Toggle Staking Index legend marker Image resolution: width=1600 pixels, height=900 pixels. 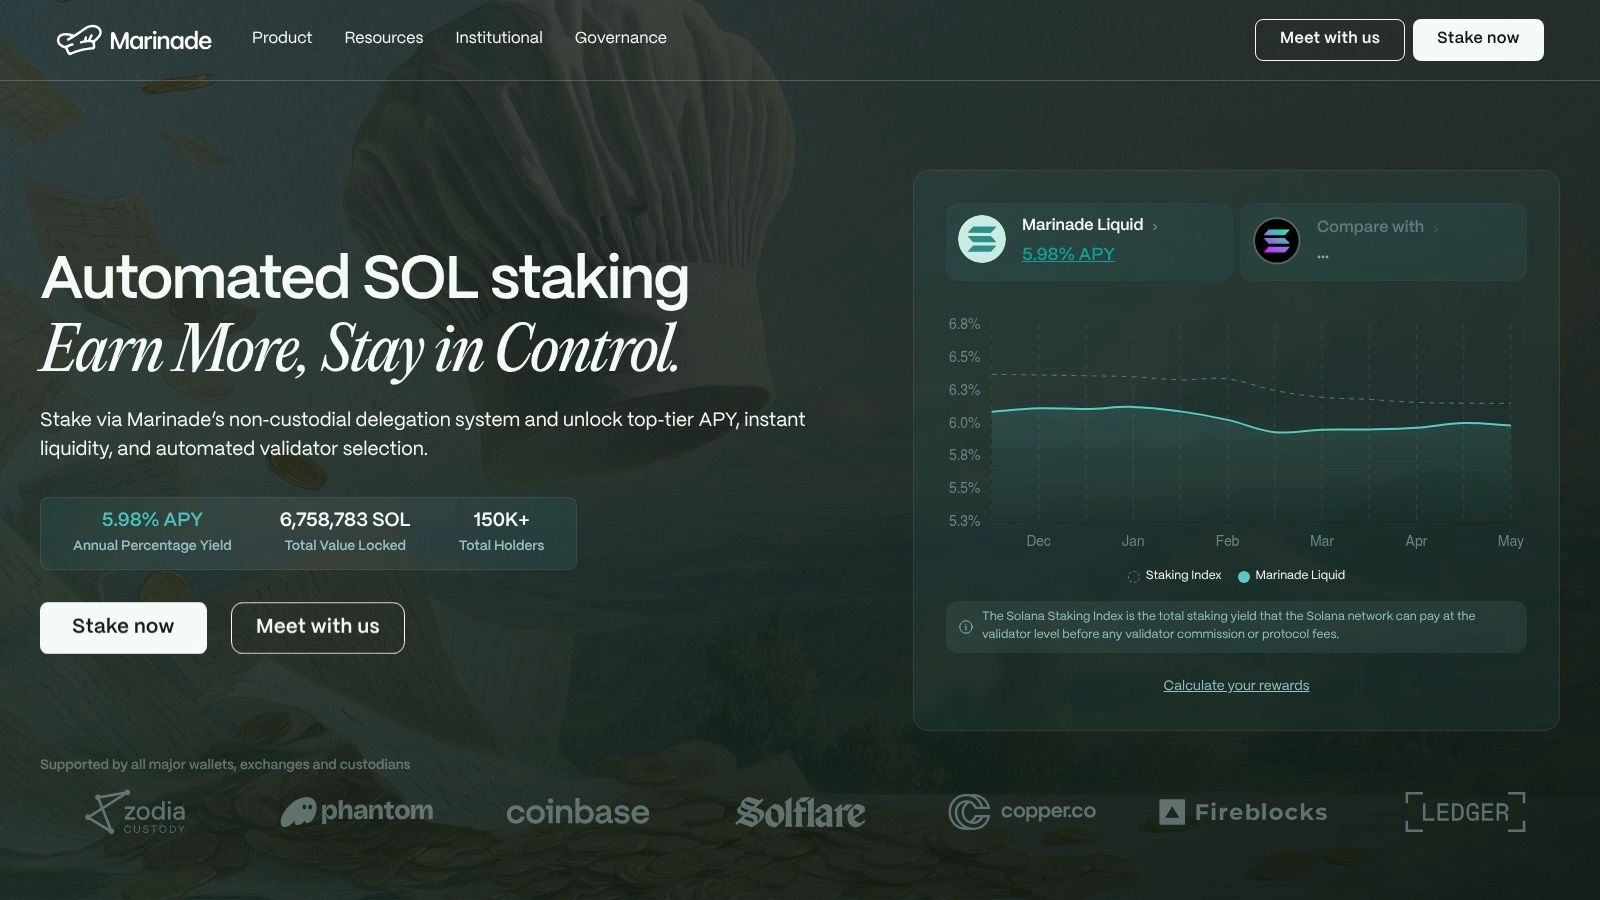1134,576
